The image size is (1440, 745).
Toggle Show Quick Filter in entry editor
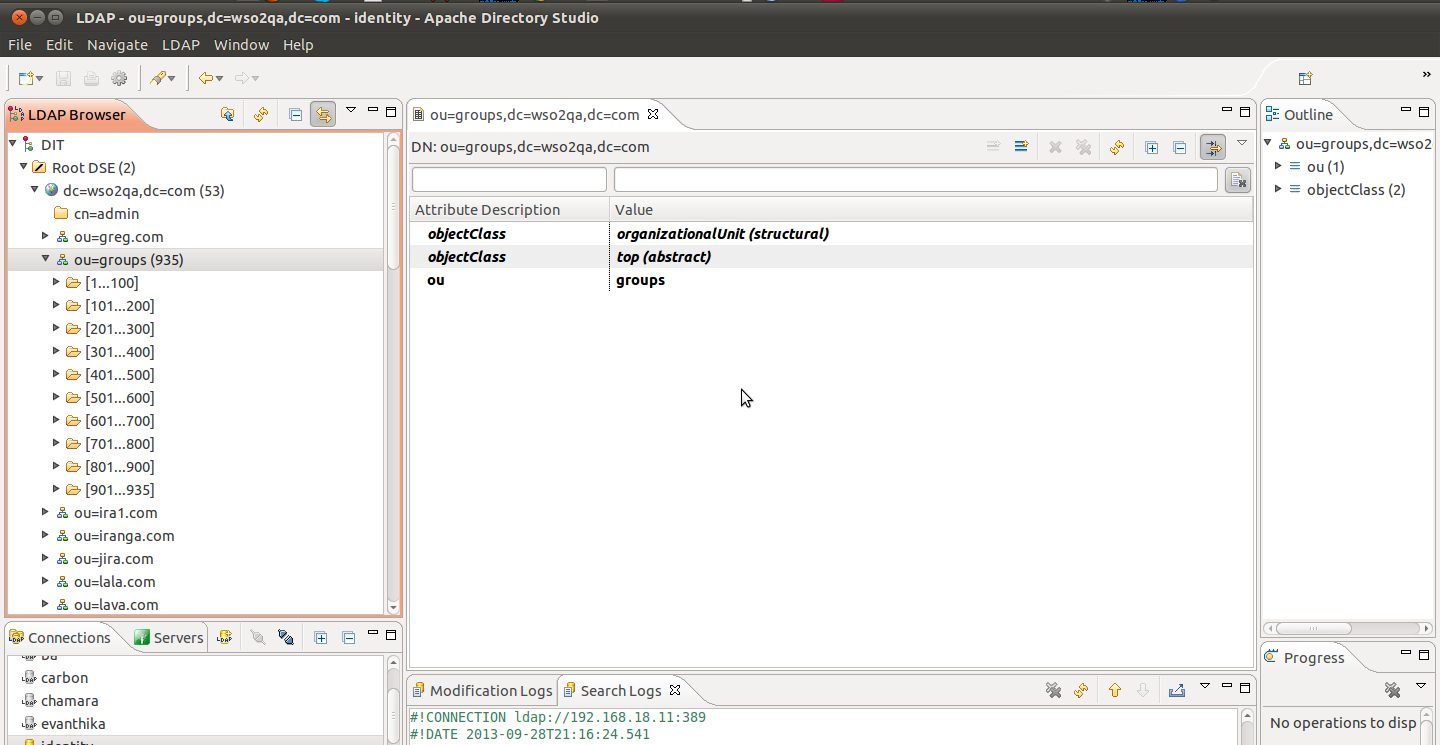pos(1212,147)
